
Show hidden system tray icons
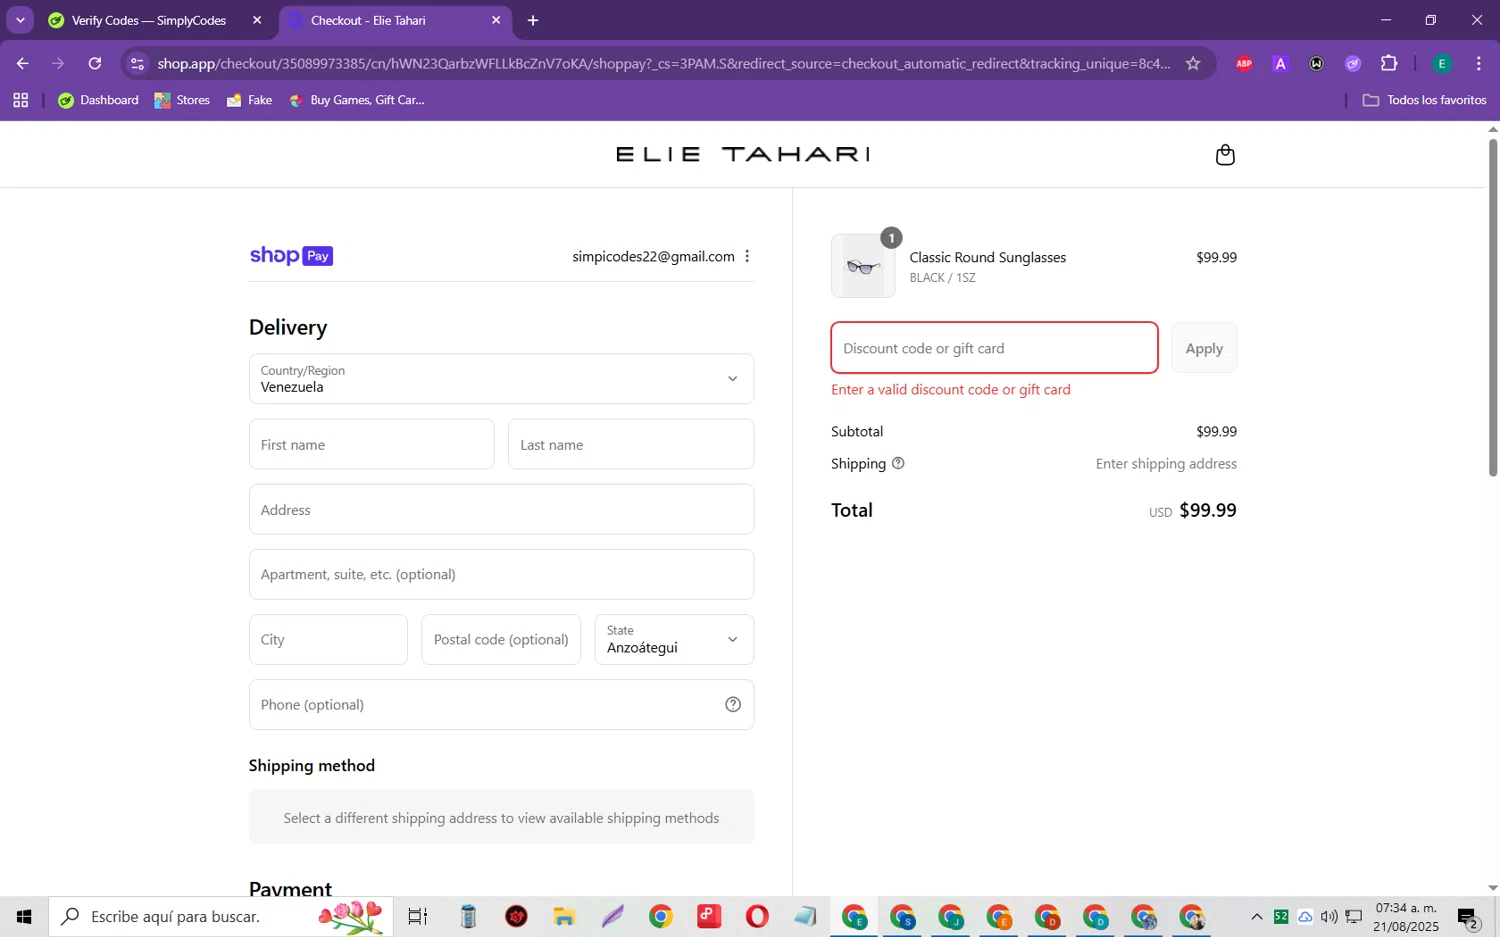pos(1257,916)
